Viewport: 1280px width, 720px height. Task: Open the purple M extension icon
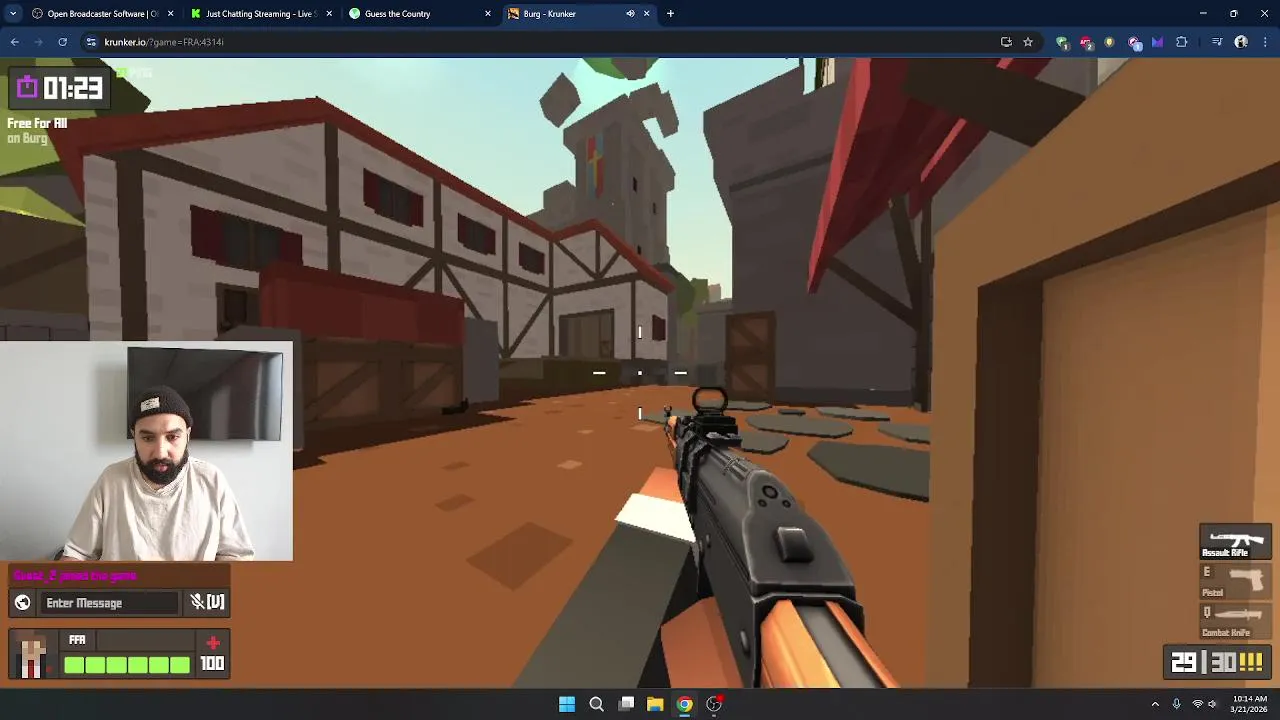click(1157, 42)
